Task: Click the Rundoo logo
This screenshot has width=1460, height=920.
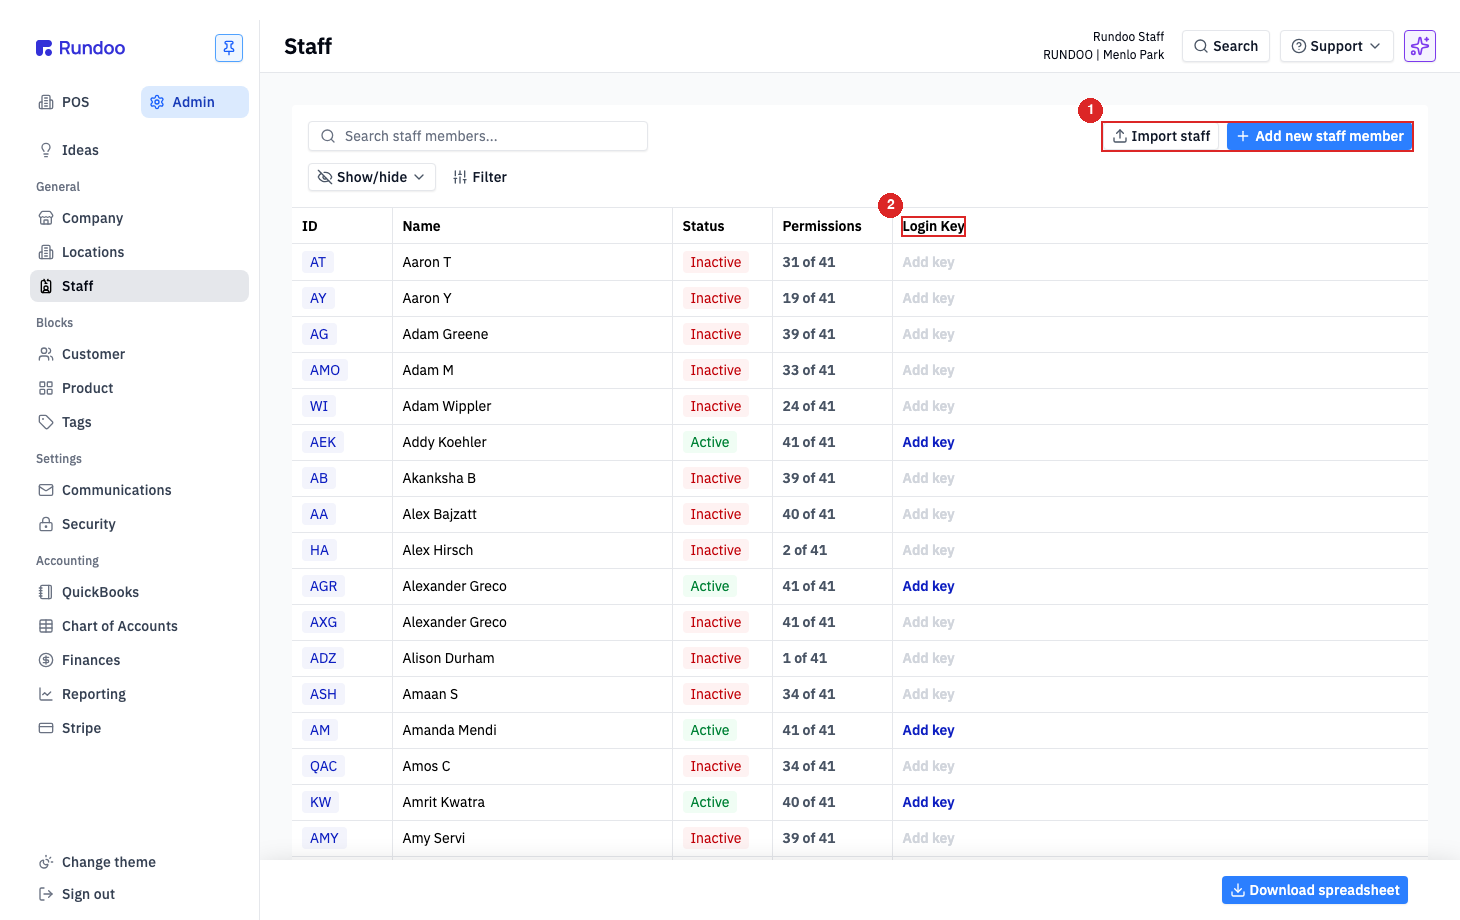Action: (x=80, y=48)
